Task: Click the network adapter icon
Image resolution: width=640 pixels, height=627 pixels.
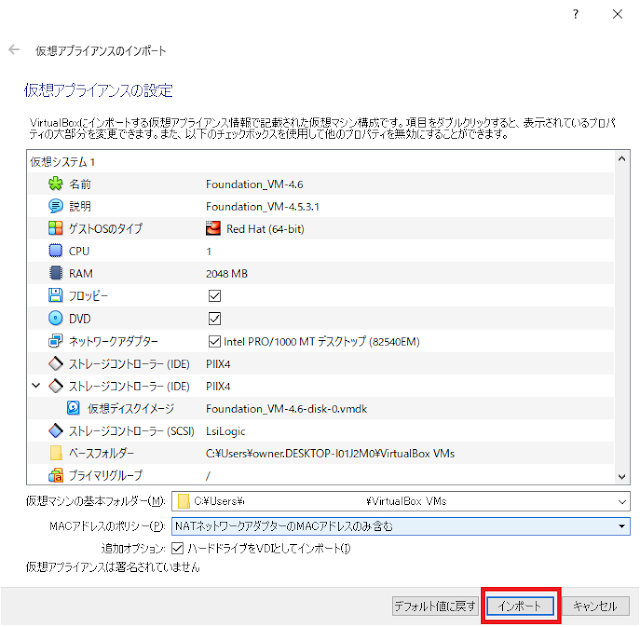Action: pyautogui.click(x=56, y=341)
